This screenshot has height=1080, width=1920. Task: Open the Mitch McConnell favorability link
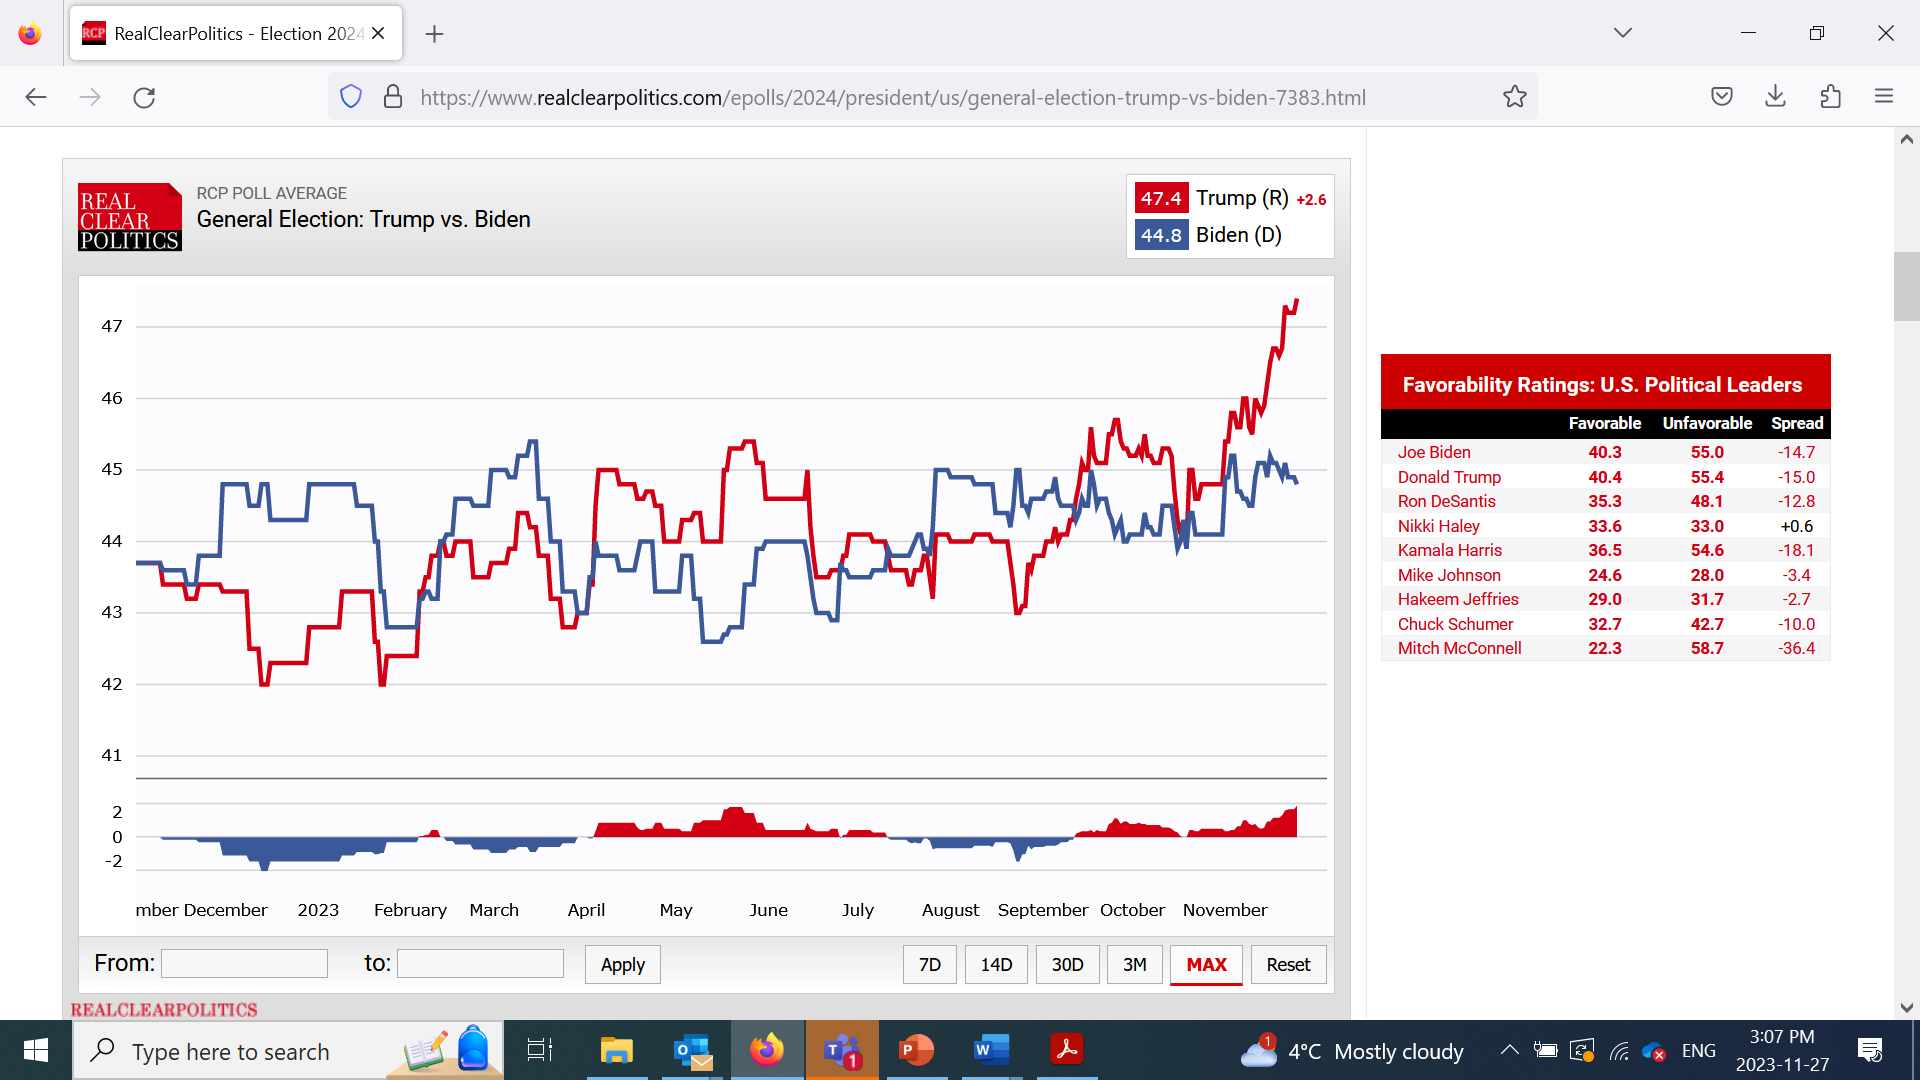(x=1459, y=648)
